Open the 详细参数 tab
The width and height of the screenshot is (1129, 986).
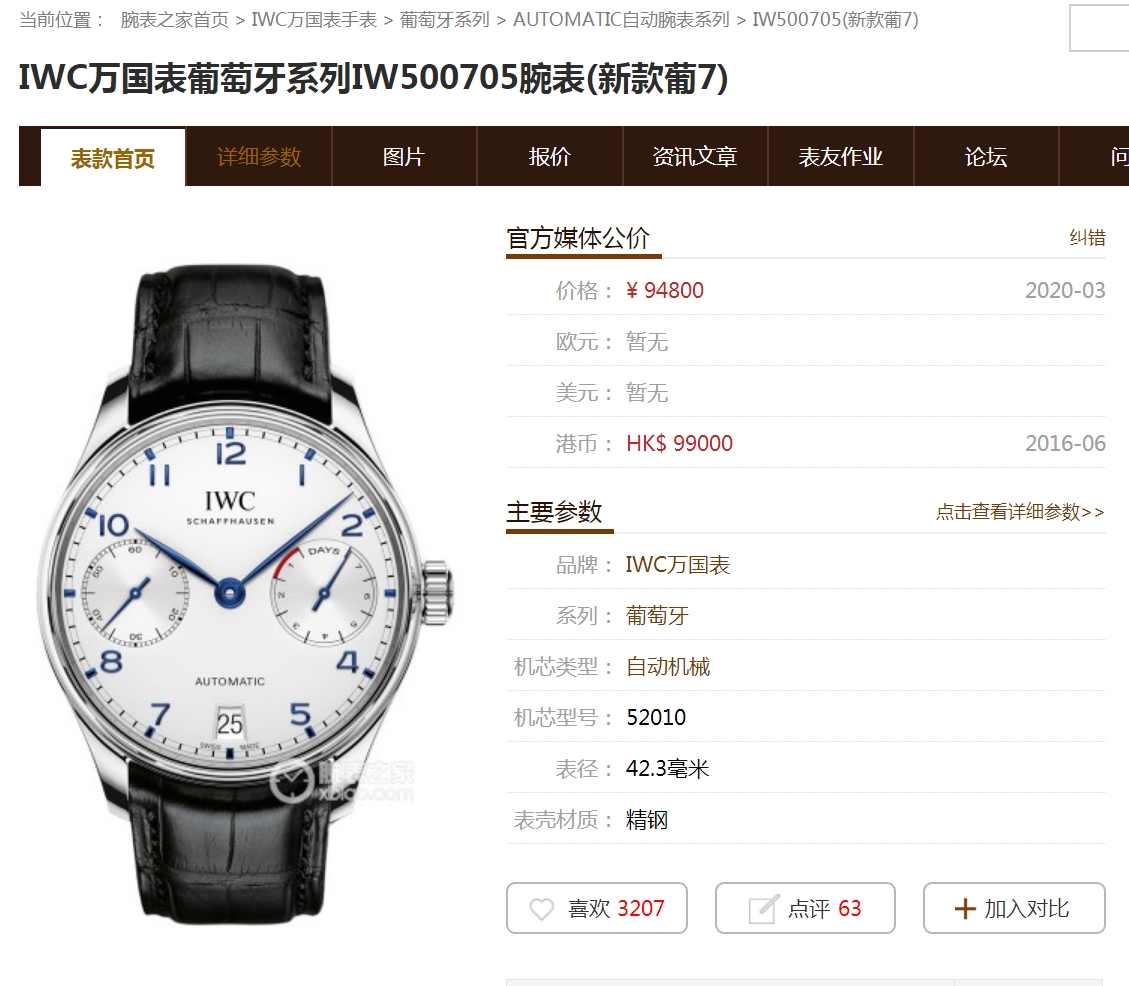pos(259,156)
